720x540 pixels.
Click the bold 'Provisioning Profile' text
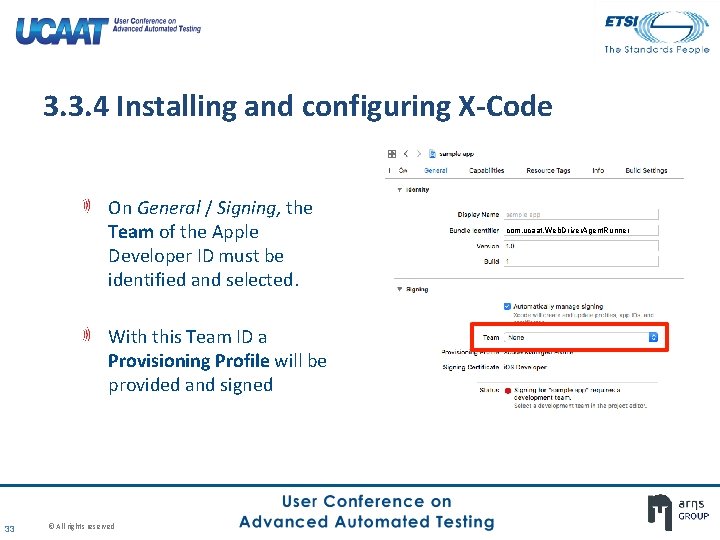(189, 361)
